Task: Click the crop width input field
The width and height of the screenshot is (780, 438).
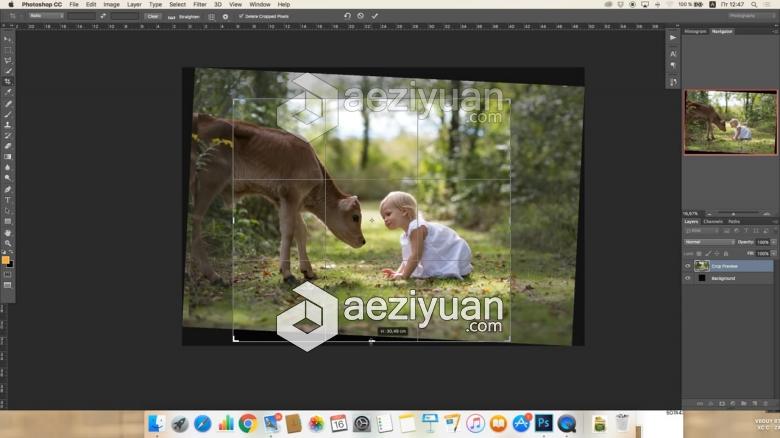Action: [81, 16]
